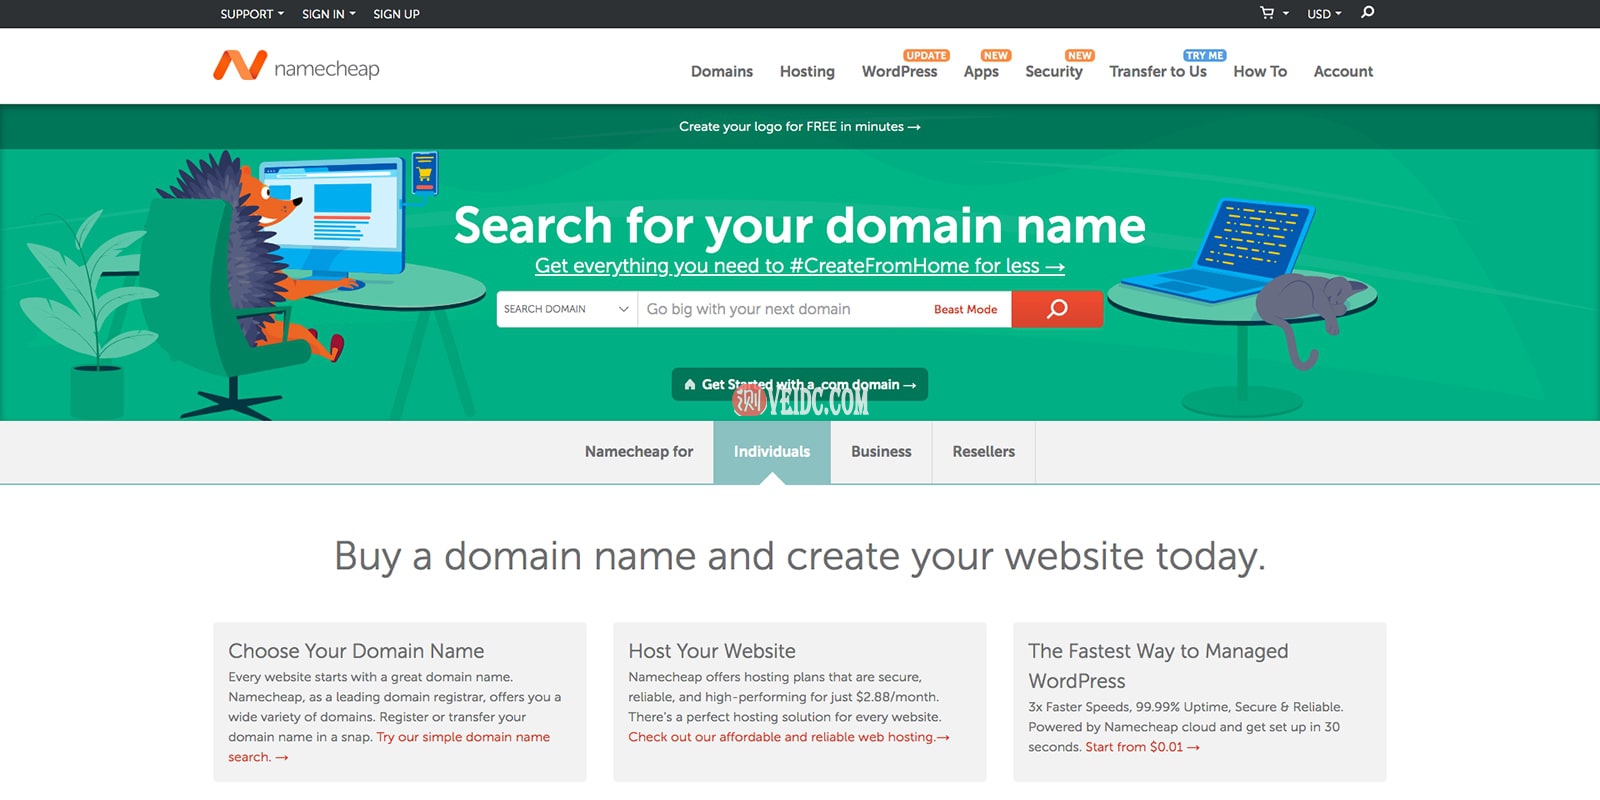Click the 'Start from $0.01' link
This screenshot has height=800, width=1600.
[x=1142, y=747]
